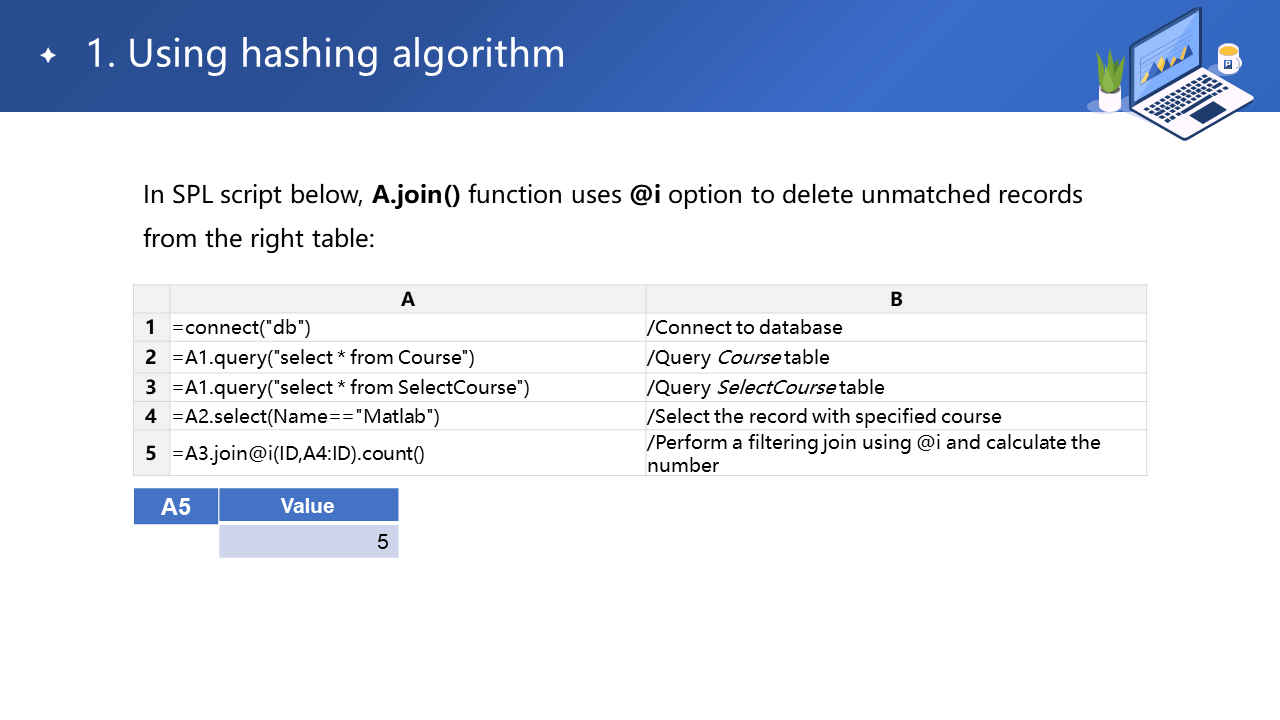Click column header A in the script table
Image resolution: width=1280 pixels, height=720 pixels.
(x=407, y=299)
